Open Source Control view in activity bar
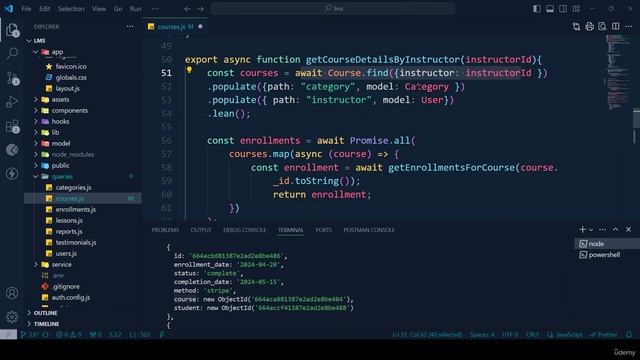The width and height of the screenshot is (640, 360). [12, 78]
